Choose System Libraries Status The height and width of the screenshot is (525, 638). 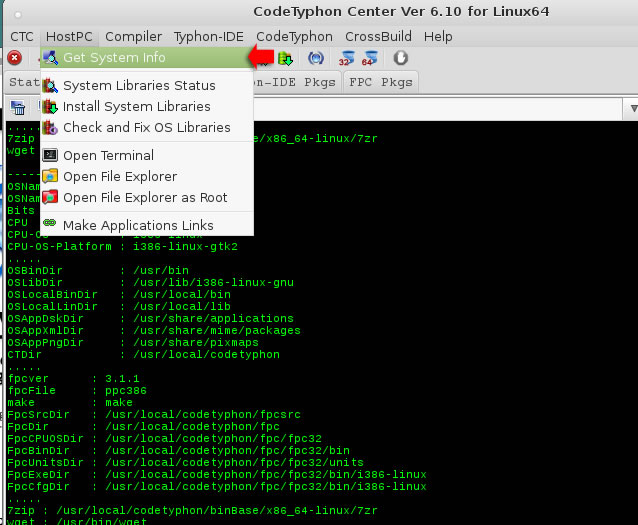coord(146,85)
